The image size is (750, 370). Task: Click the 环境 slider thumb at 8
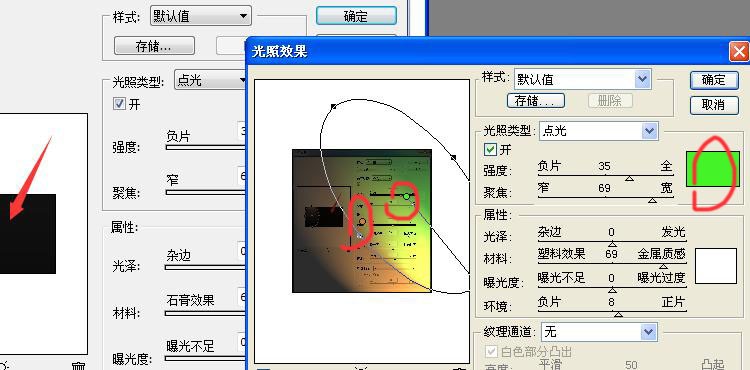(x=618, y=314)
